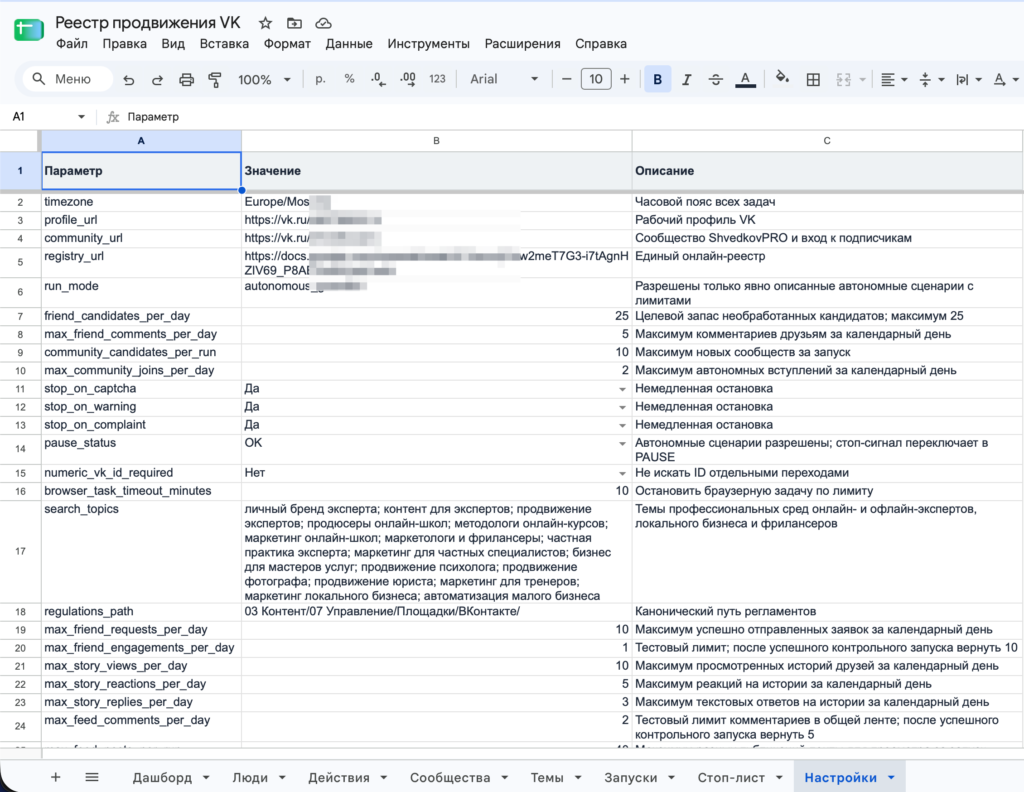Check cloud save status icon
Screen dimensions: 1024x792
pyautogui.click(x=323, y=24)
